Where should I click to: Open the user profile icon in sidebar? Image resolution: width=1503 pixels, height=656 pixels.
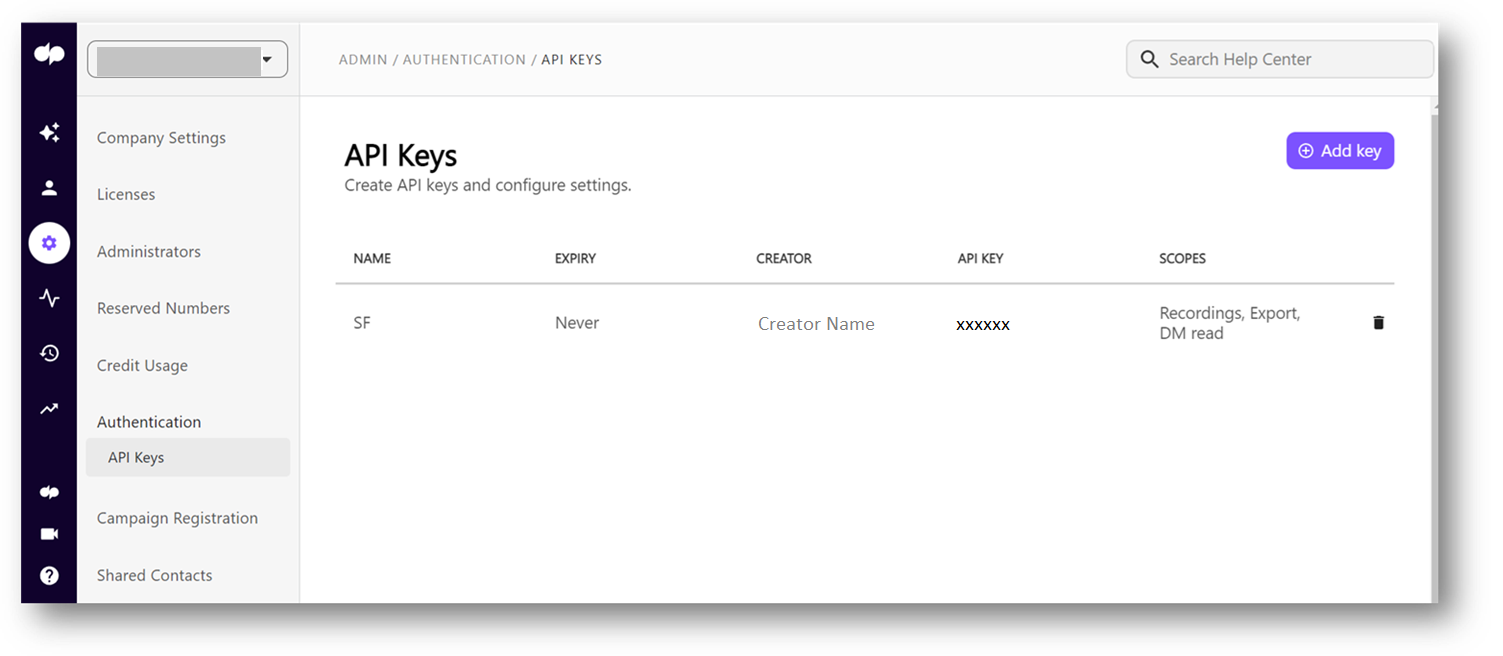pos(49,188)
